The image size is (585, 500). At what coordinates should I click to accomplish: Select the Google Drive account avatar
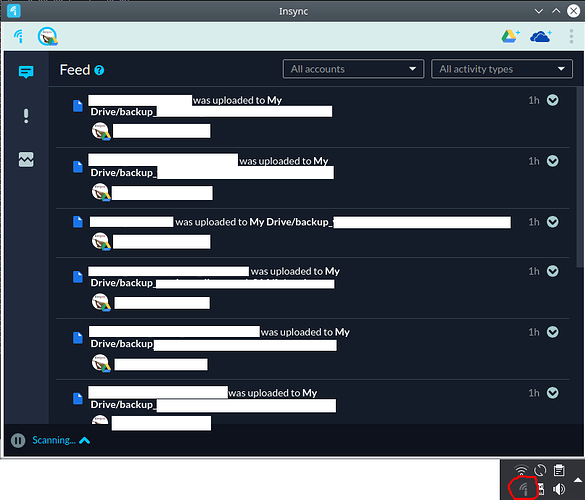tap(47, 36)
